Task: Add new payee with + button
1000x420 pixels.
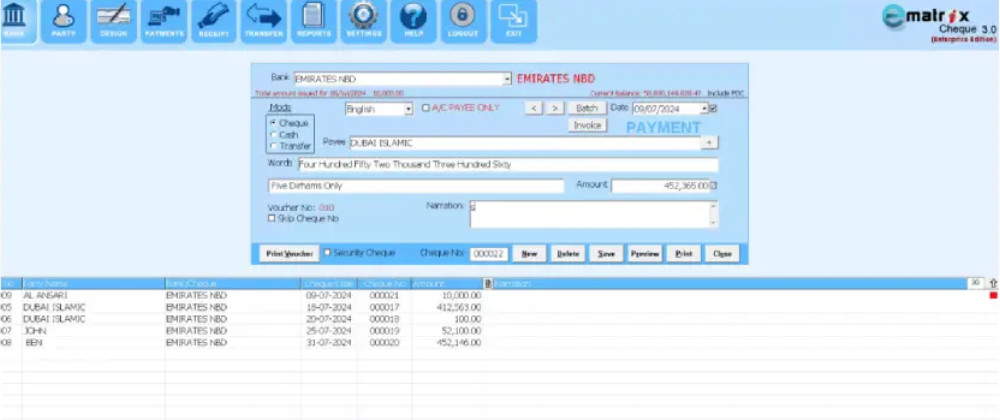Action: pyautogui.click(x=709, y=143)
